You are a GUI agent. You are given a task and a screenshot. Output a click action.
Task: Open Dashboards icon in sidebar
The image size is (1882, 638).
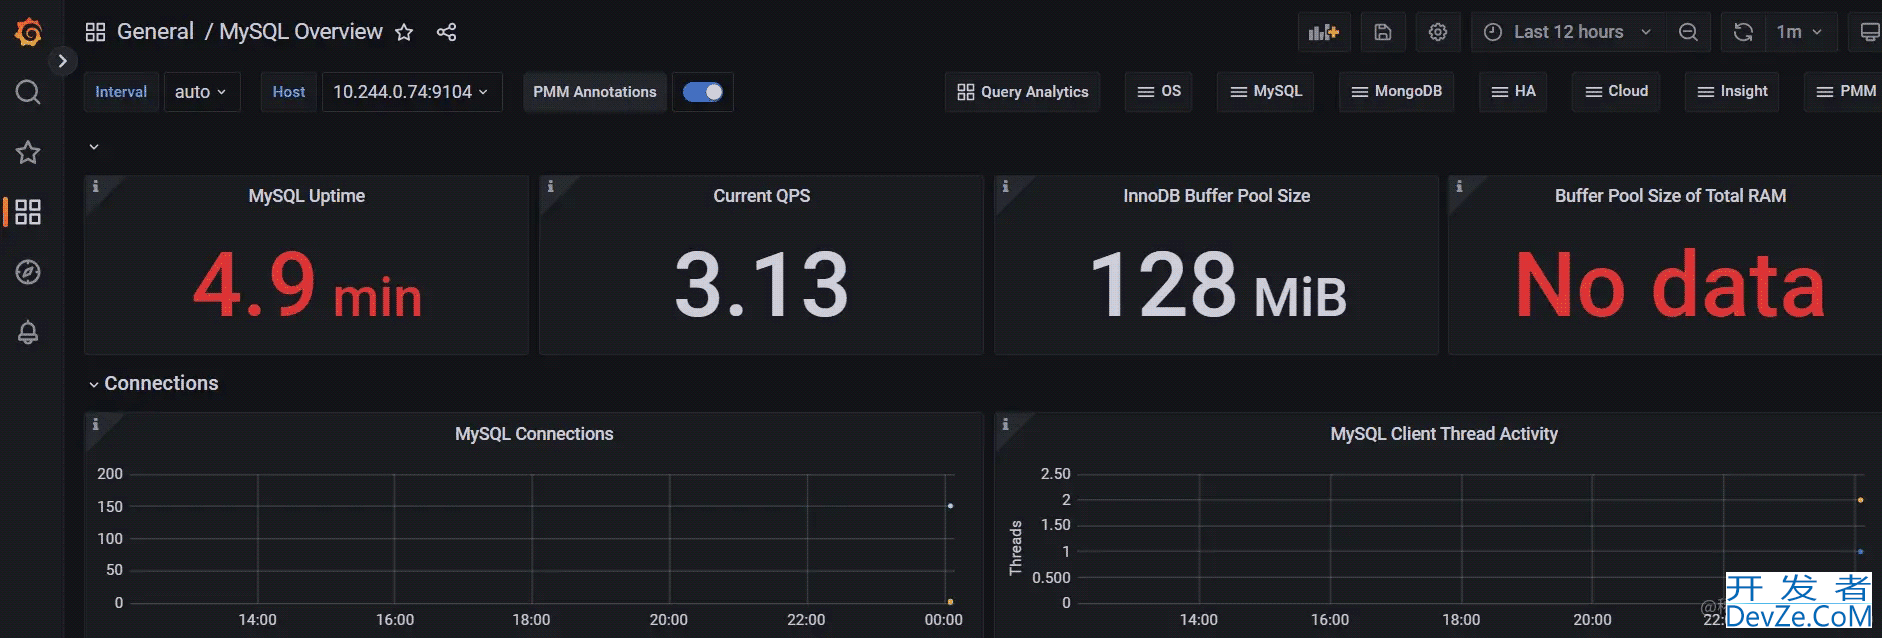point(28,212)
